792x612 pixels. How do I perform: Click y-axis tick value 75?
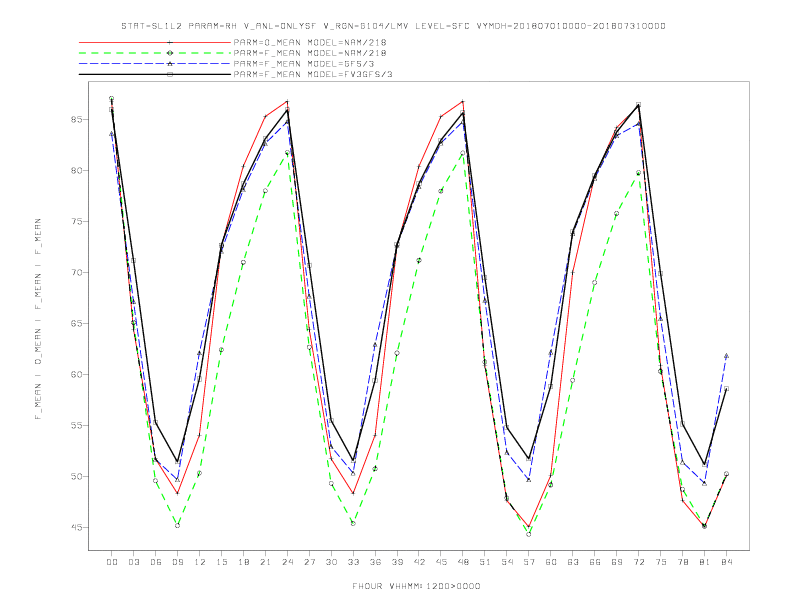[x=77, y=222]
